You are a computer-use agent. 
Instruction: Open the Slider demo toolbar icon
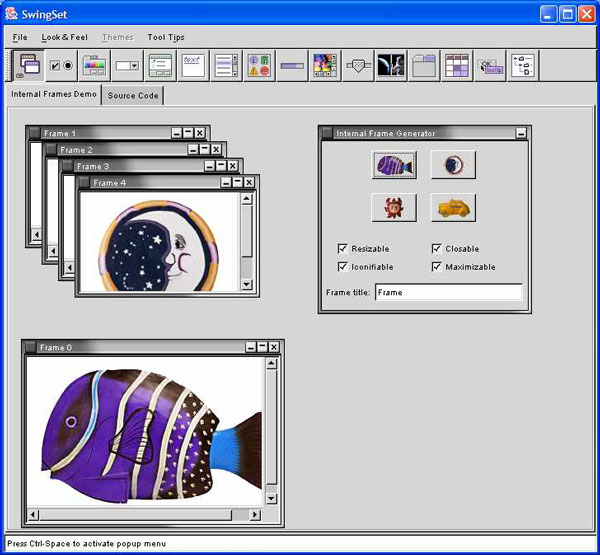tap(358, 65)
